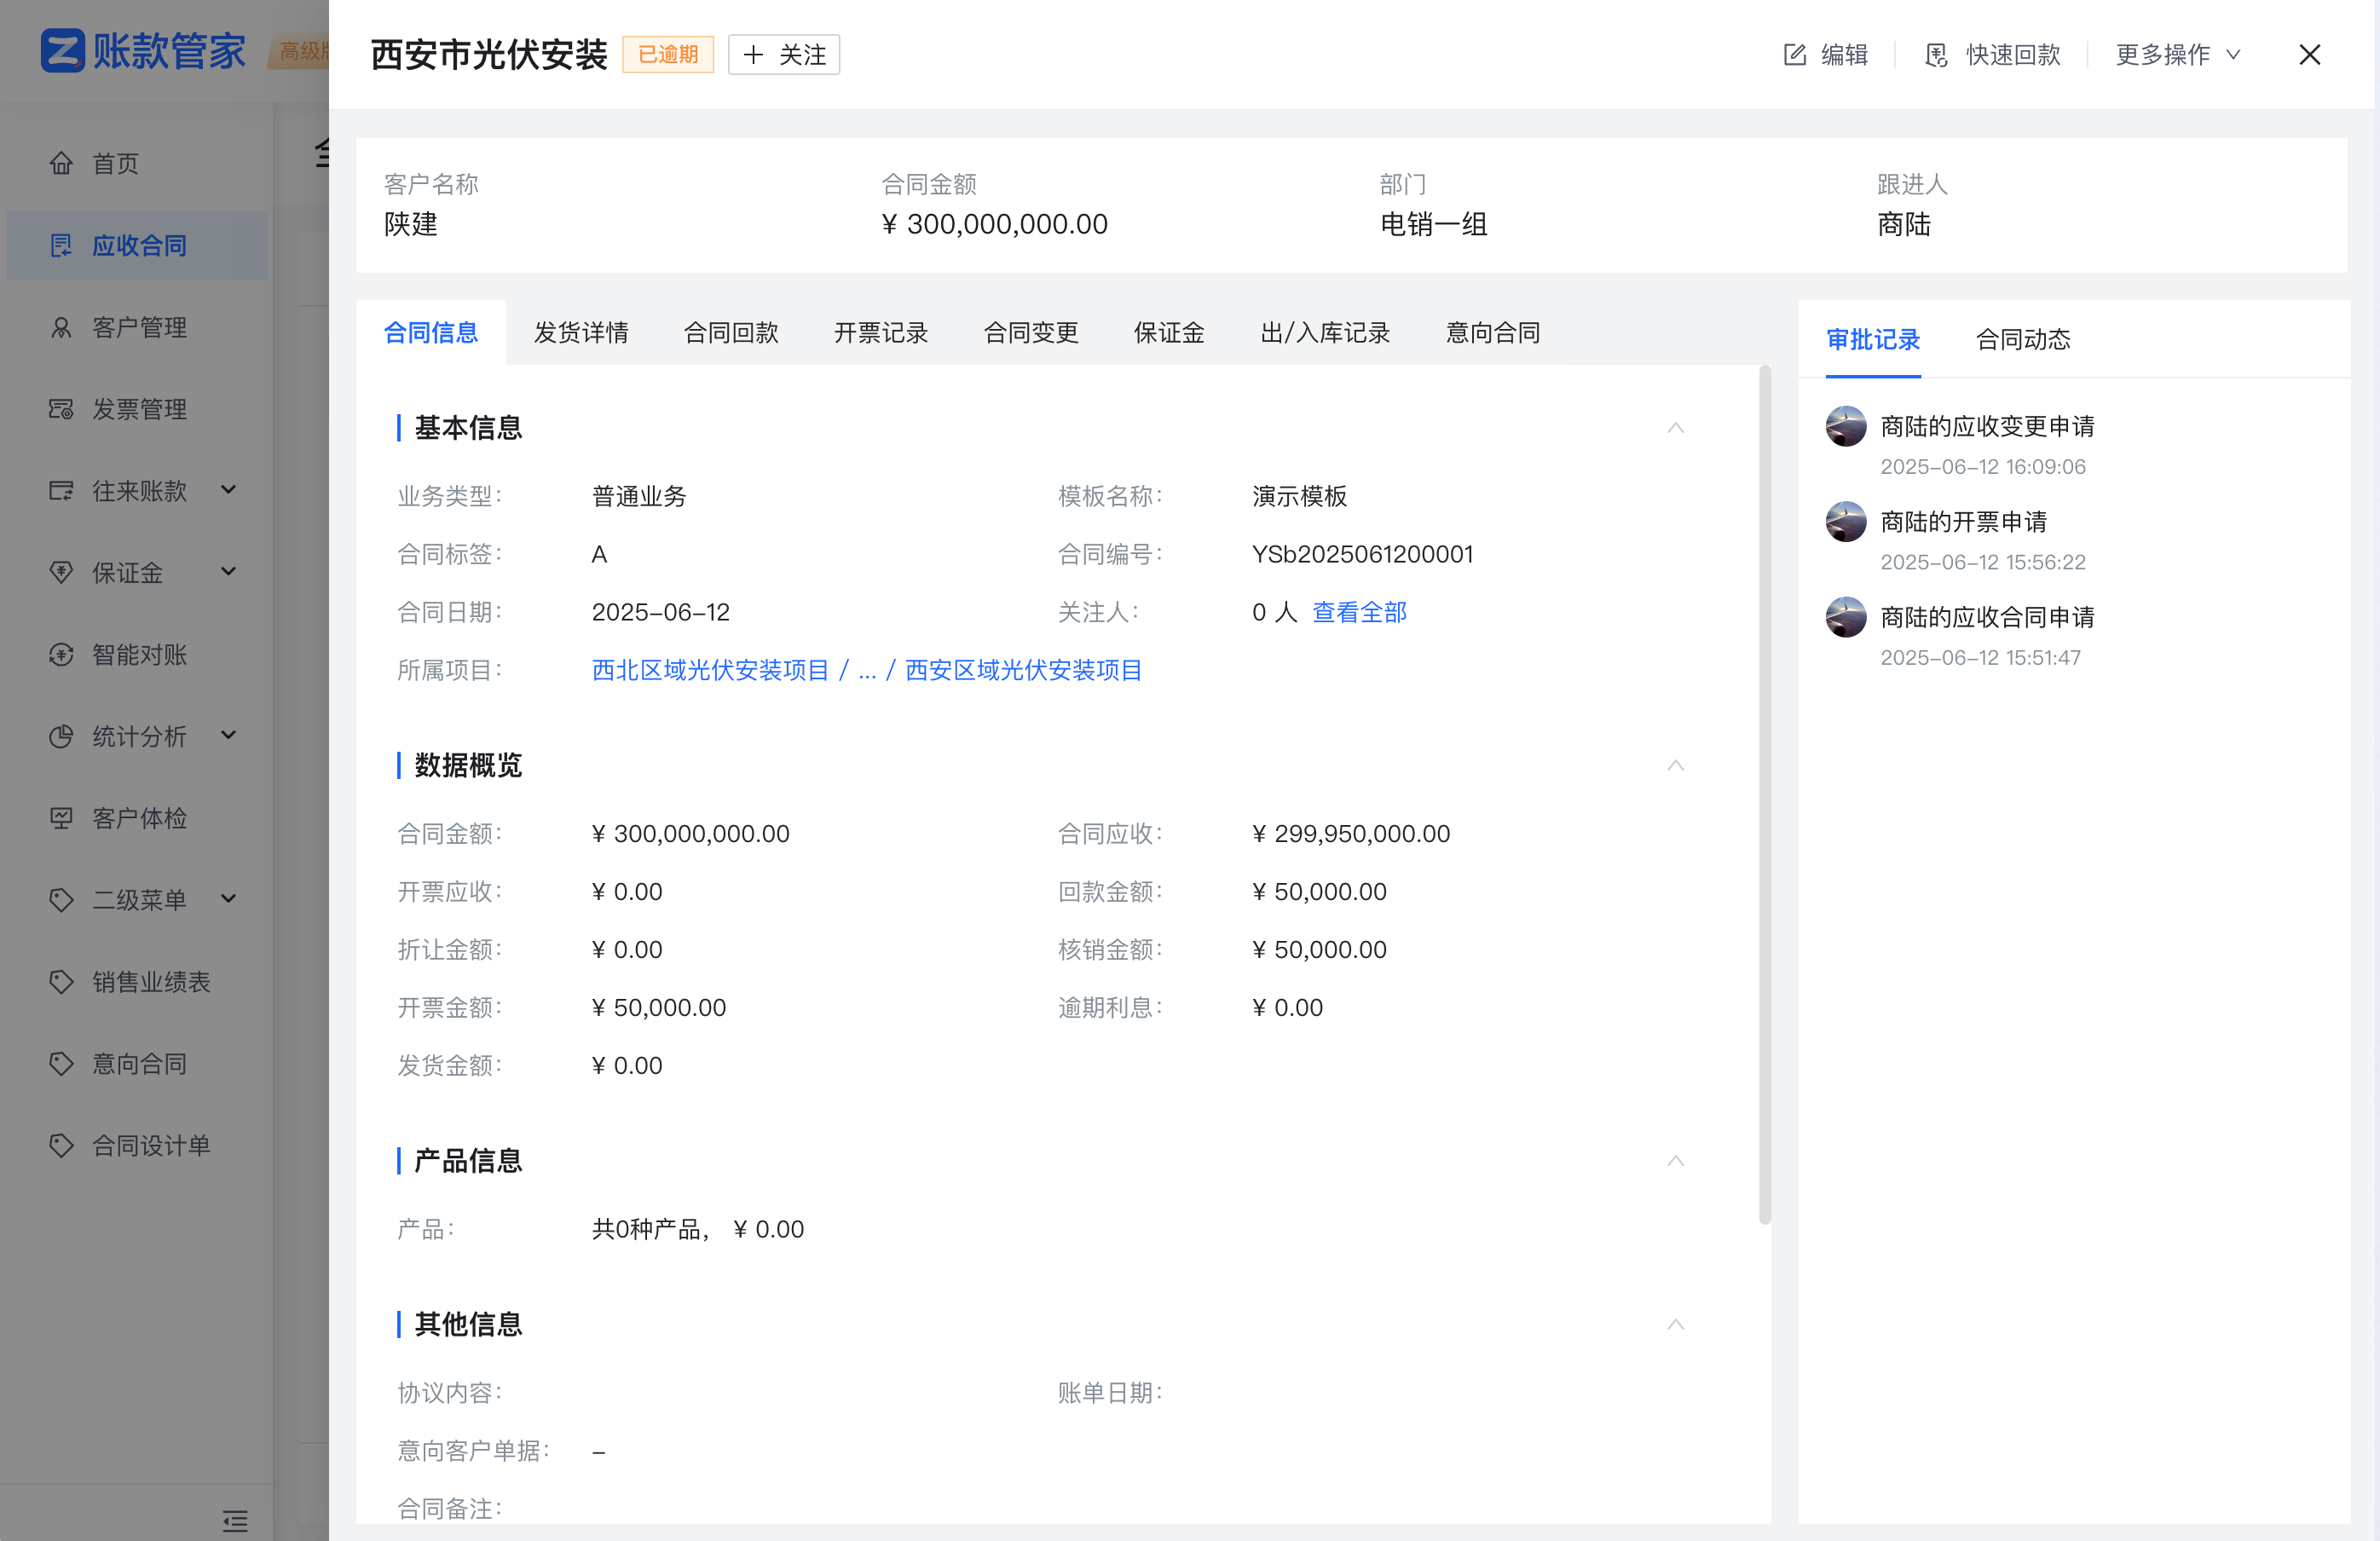Click avatar beside 商陆的应收合同申请
This screenshot has height=1541, width=2380.
point(1846,617)
